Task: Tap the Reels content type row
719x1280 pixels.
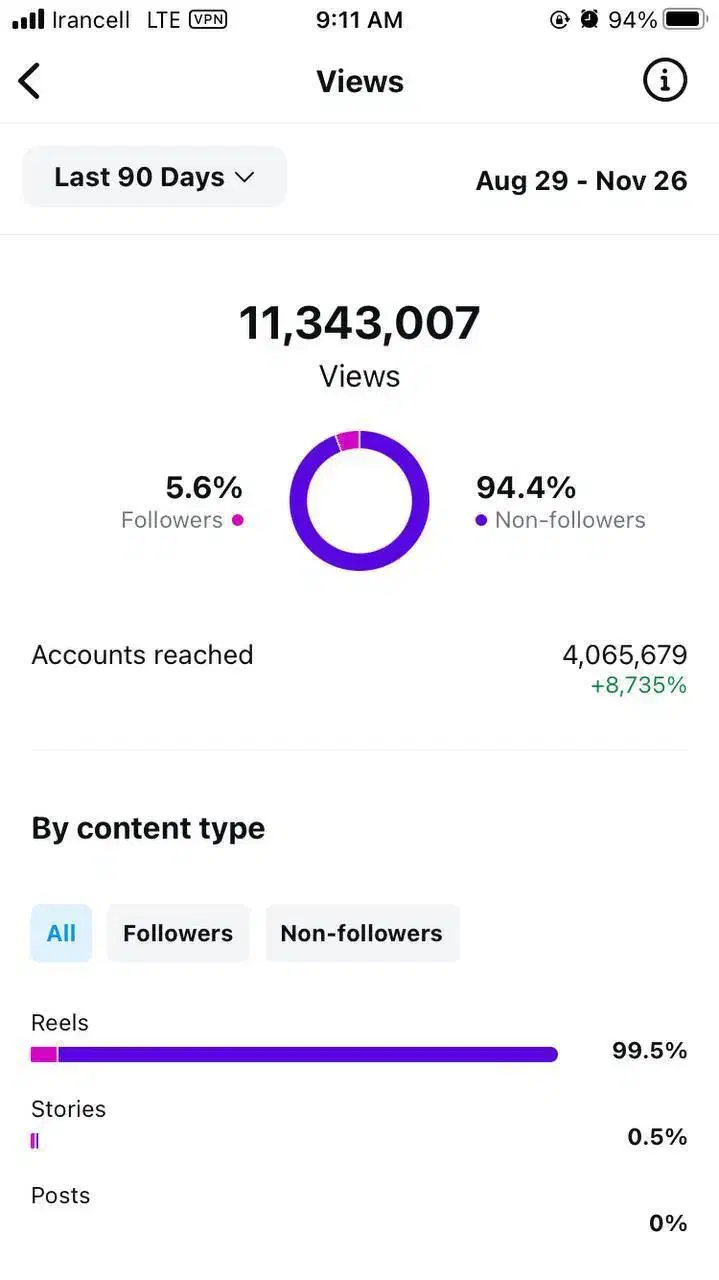Action: pyautogui.click(x=359, y=1037)
